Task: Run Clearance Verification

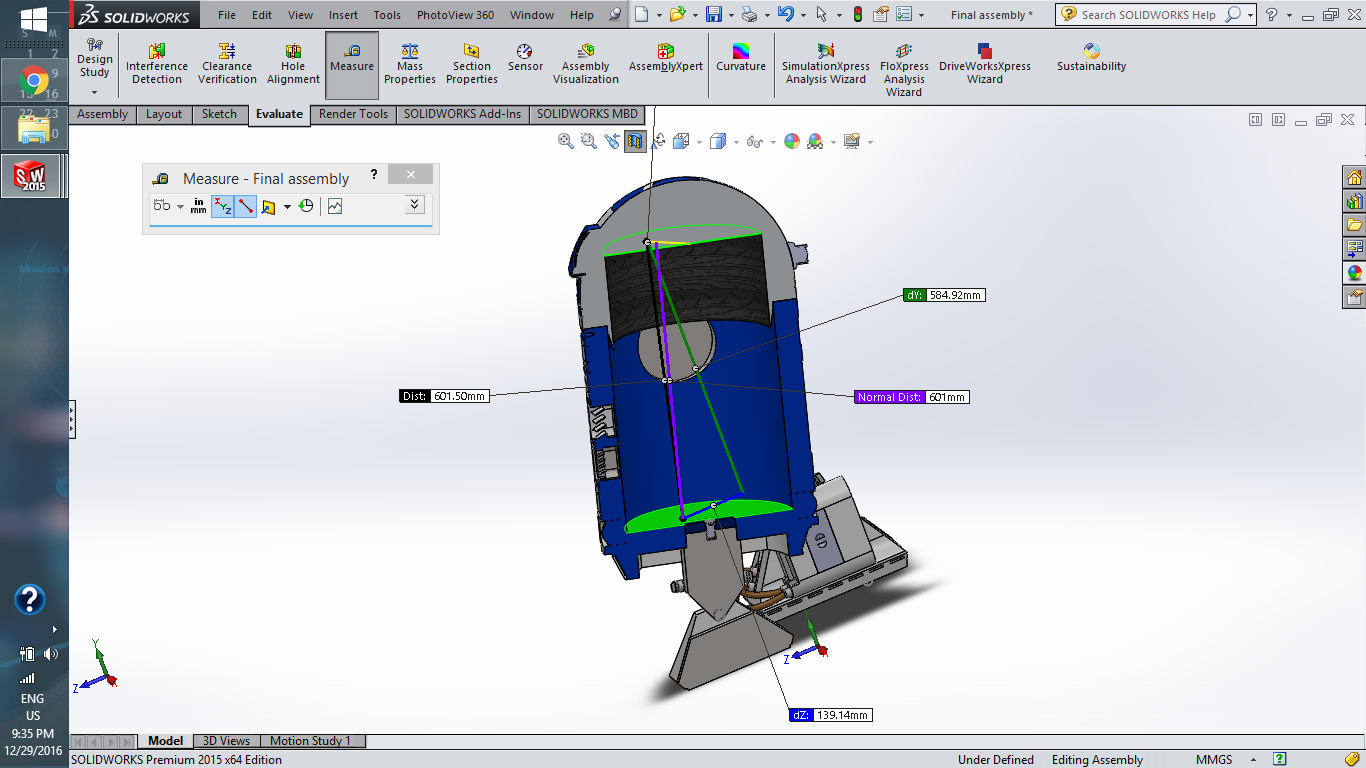Action: [x=227, y=65]
